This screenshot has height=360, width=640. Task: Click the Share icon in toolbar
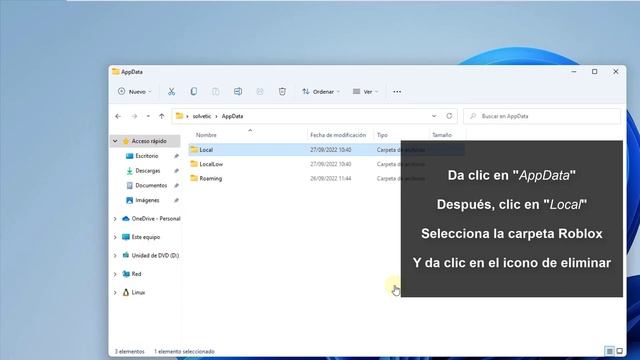260,91
